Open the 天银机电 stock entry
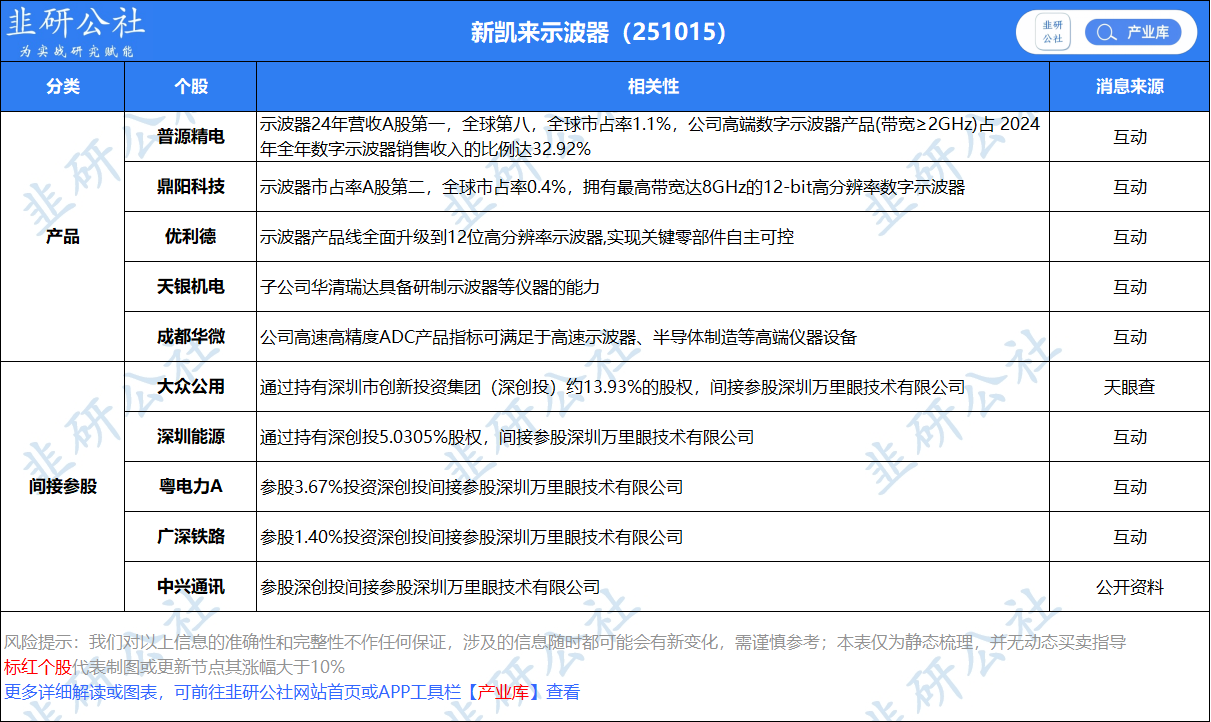The image size is (1211, 722). click(x=190, y=287)
